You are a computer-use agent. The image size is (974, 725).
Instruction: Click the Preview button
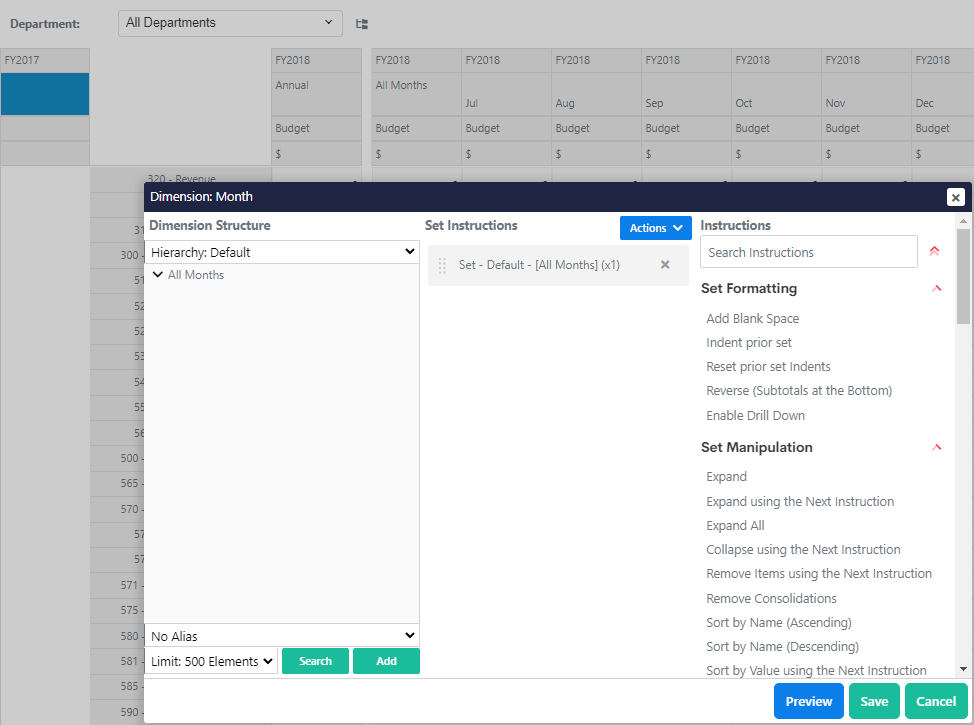(808, 701)
